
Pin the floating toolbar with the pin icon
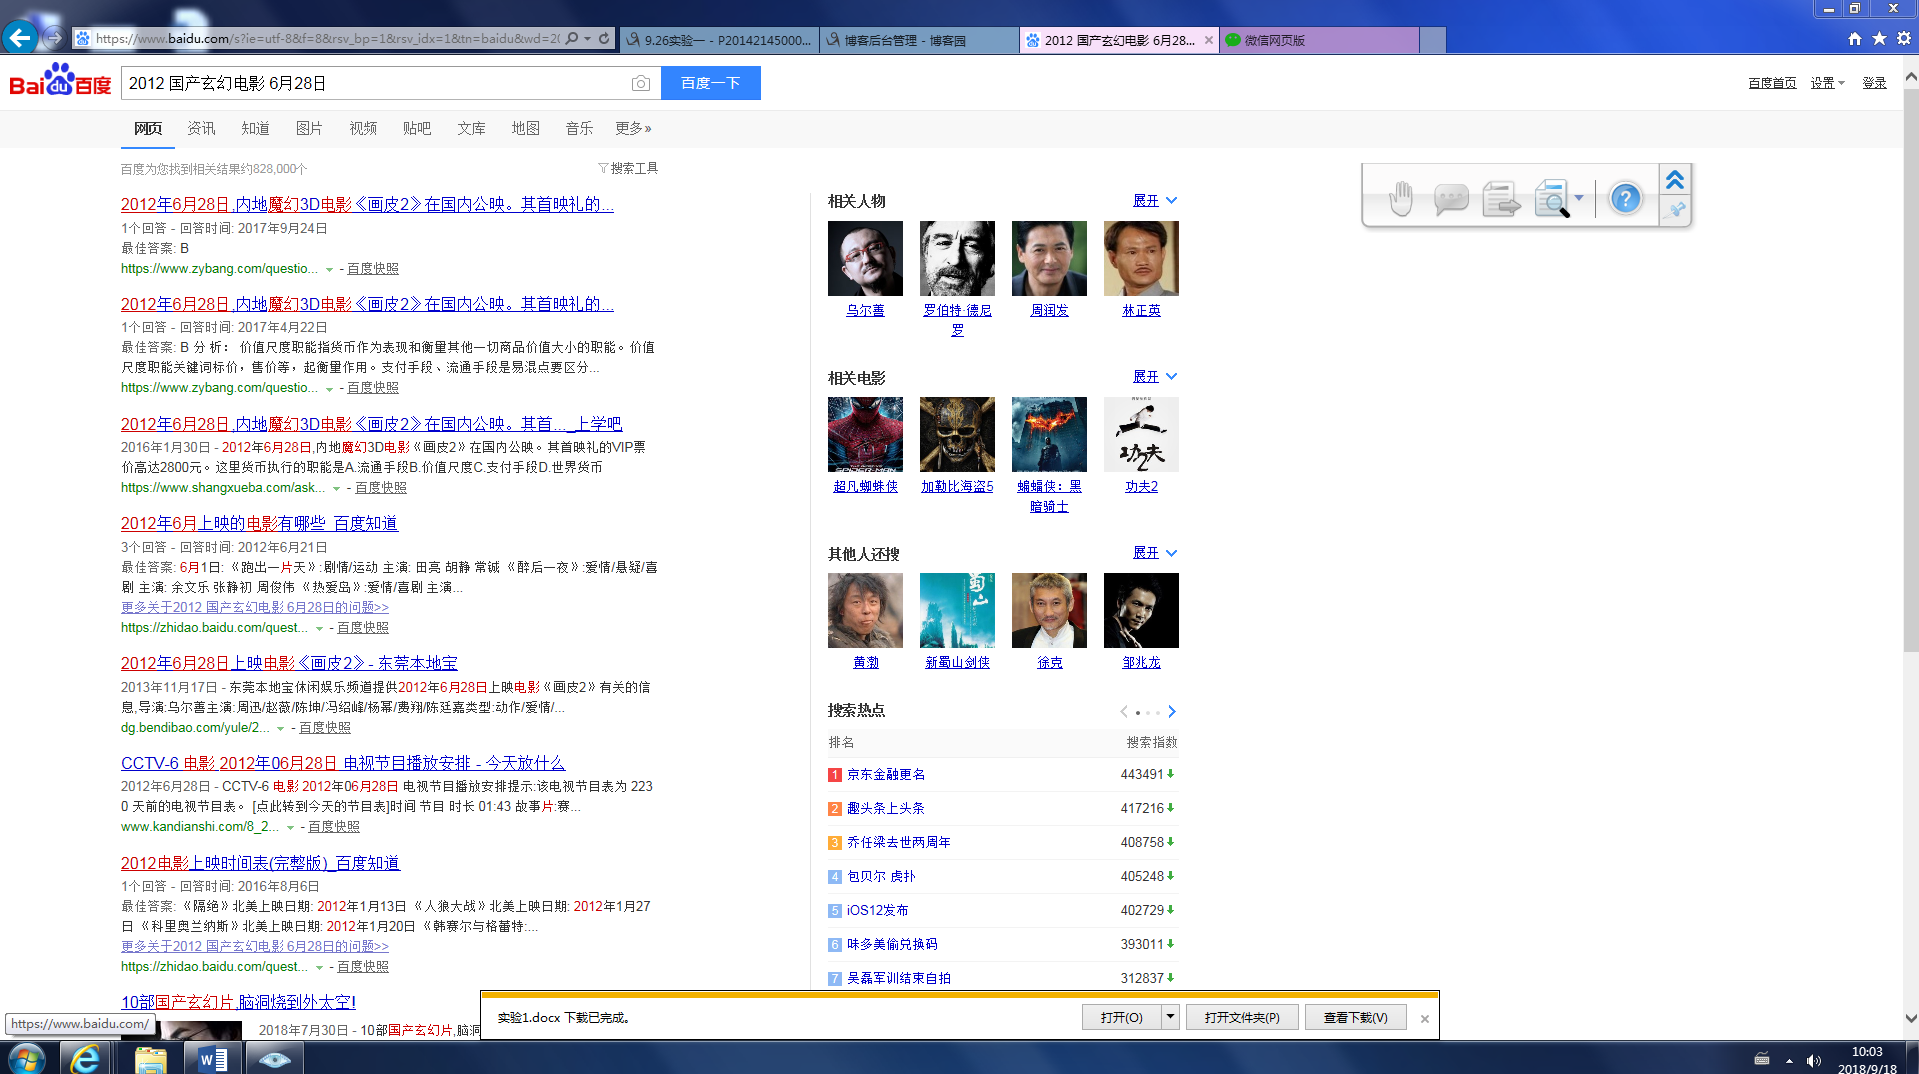1676,210
